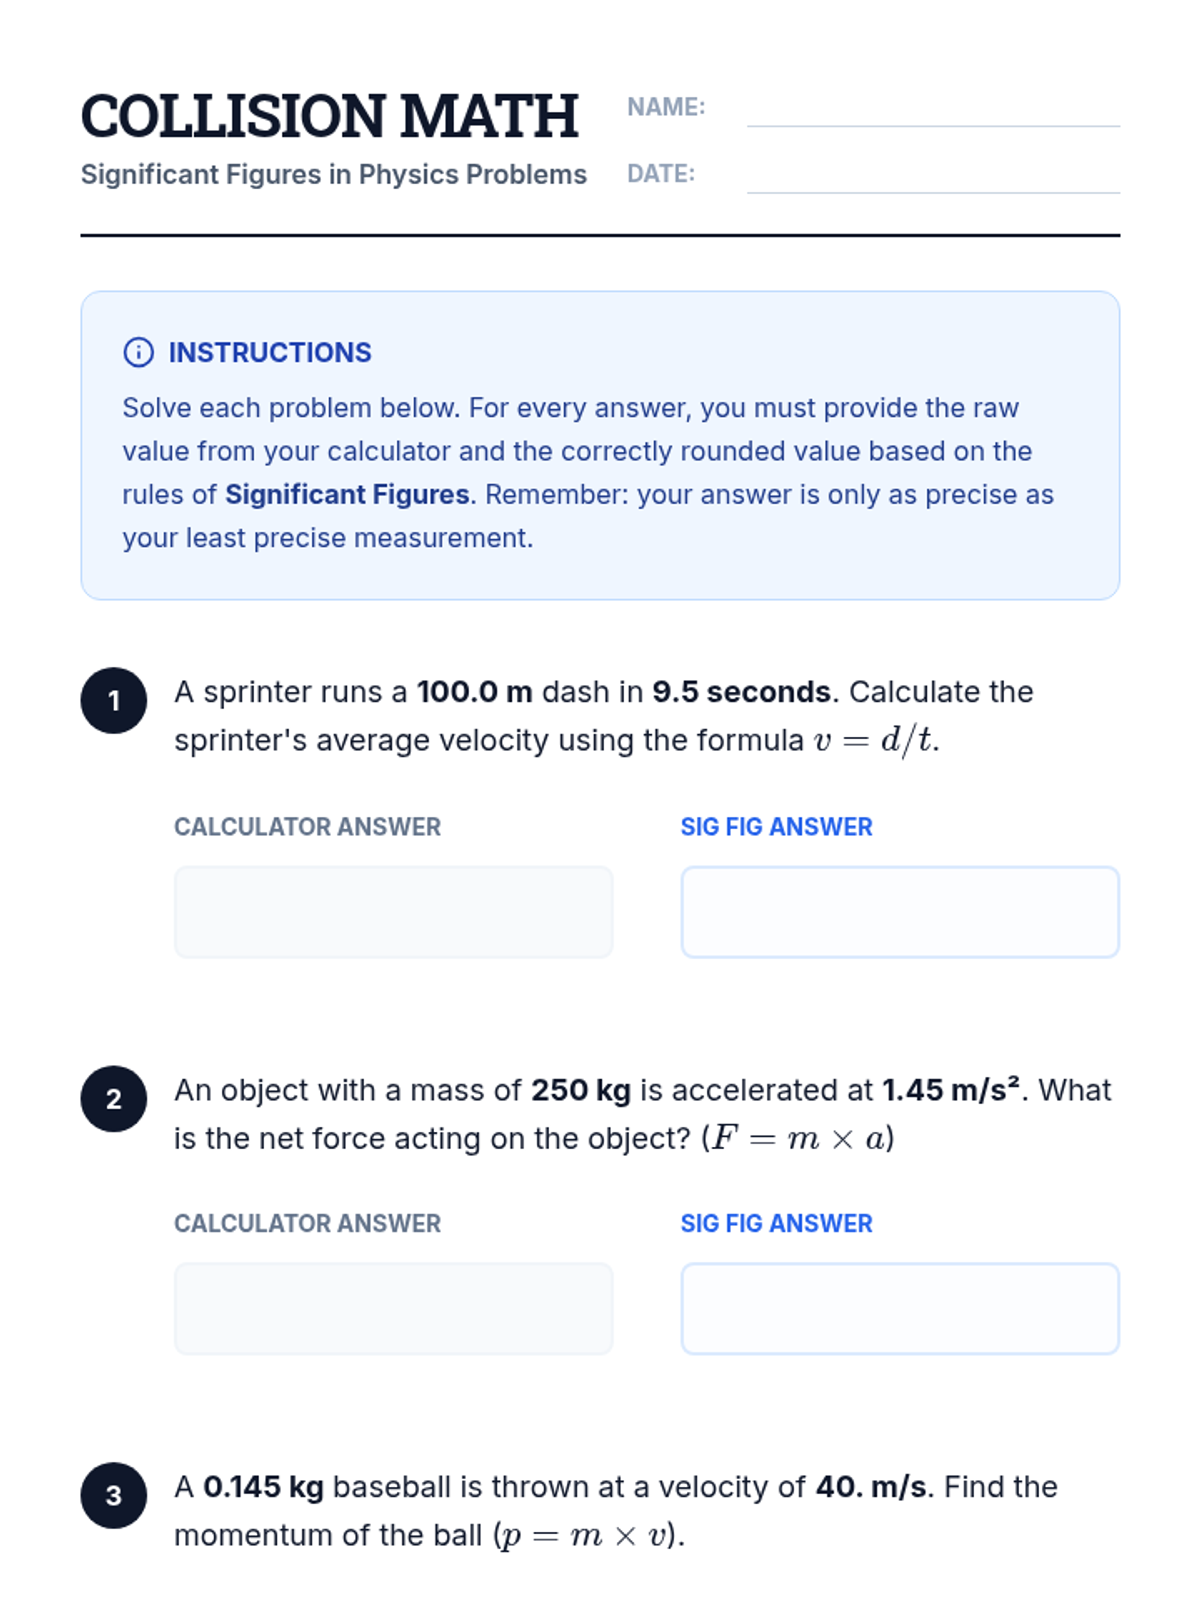Click the bold Significant Figures phrase in instructions
The image size is (1200, 1600).
[x=347, y=494]
